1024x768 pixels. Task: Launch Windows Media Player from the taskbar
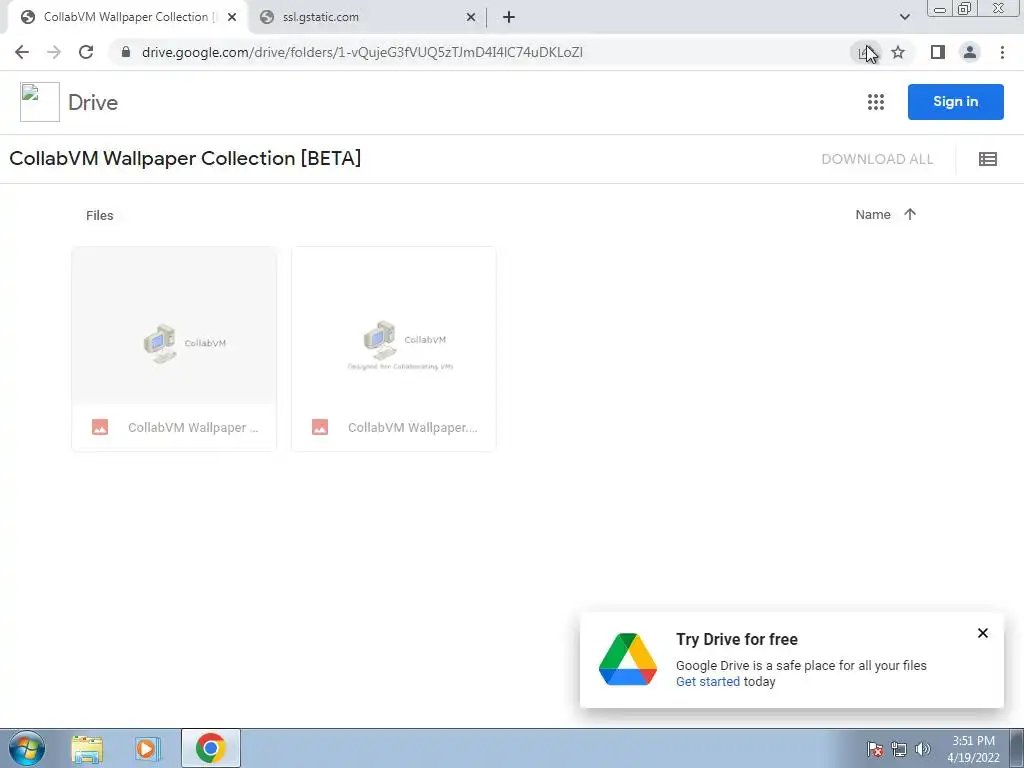148,748
